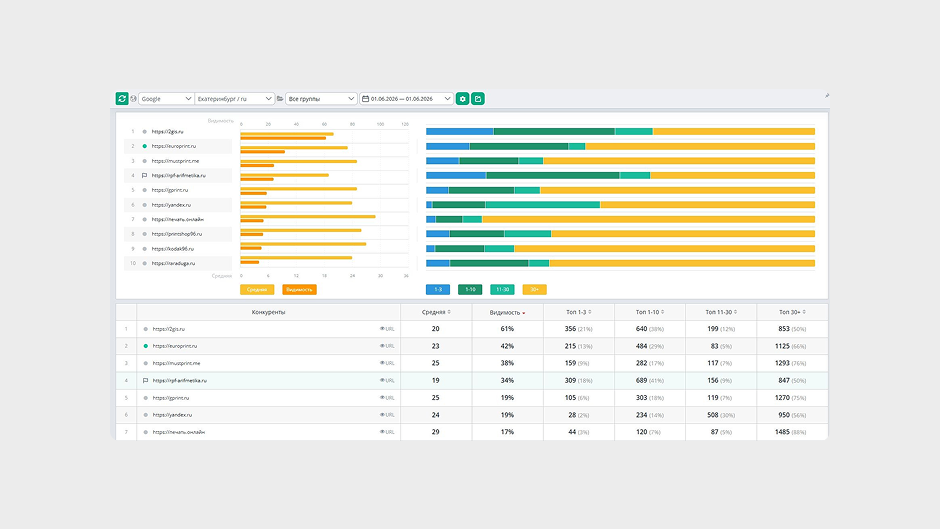Click the green export button in toolbar
The image size is (940, 529).
478,98
